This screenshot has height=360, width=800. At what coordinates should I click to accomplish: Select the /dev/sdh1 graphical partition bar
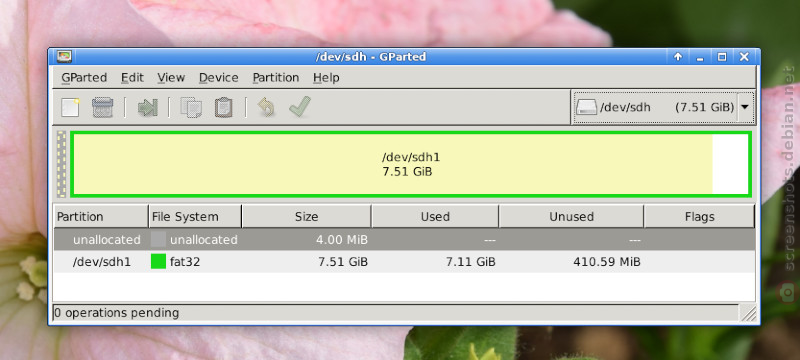(410, 164)
